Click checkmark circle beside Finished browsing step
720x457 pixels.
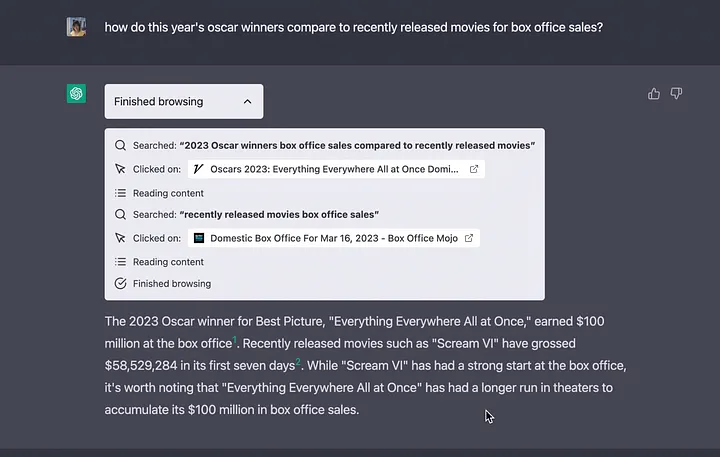tap(121, 283)
